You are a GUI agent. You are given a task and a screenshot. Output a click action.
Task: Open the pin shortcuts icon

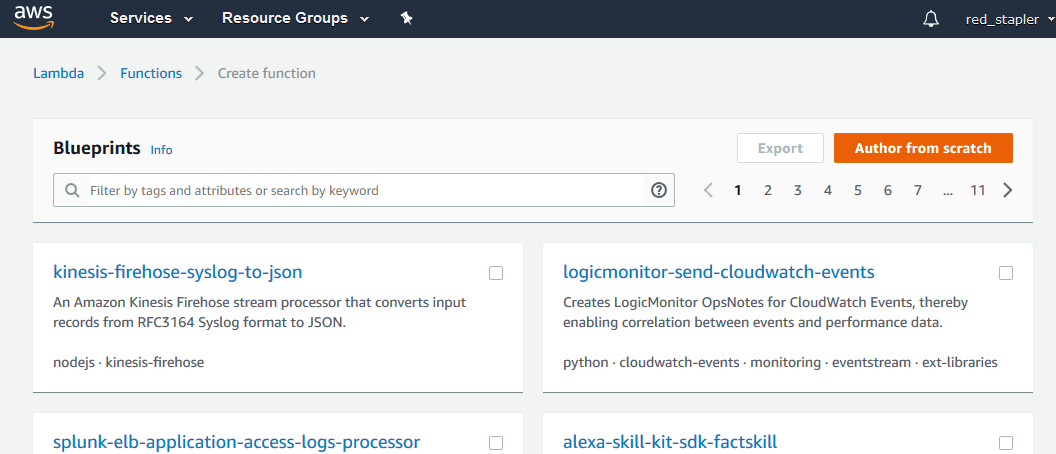coord(406,18)
